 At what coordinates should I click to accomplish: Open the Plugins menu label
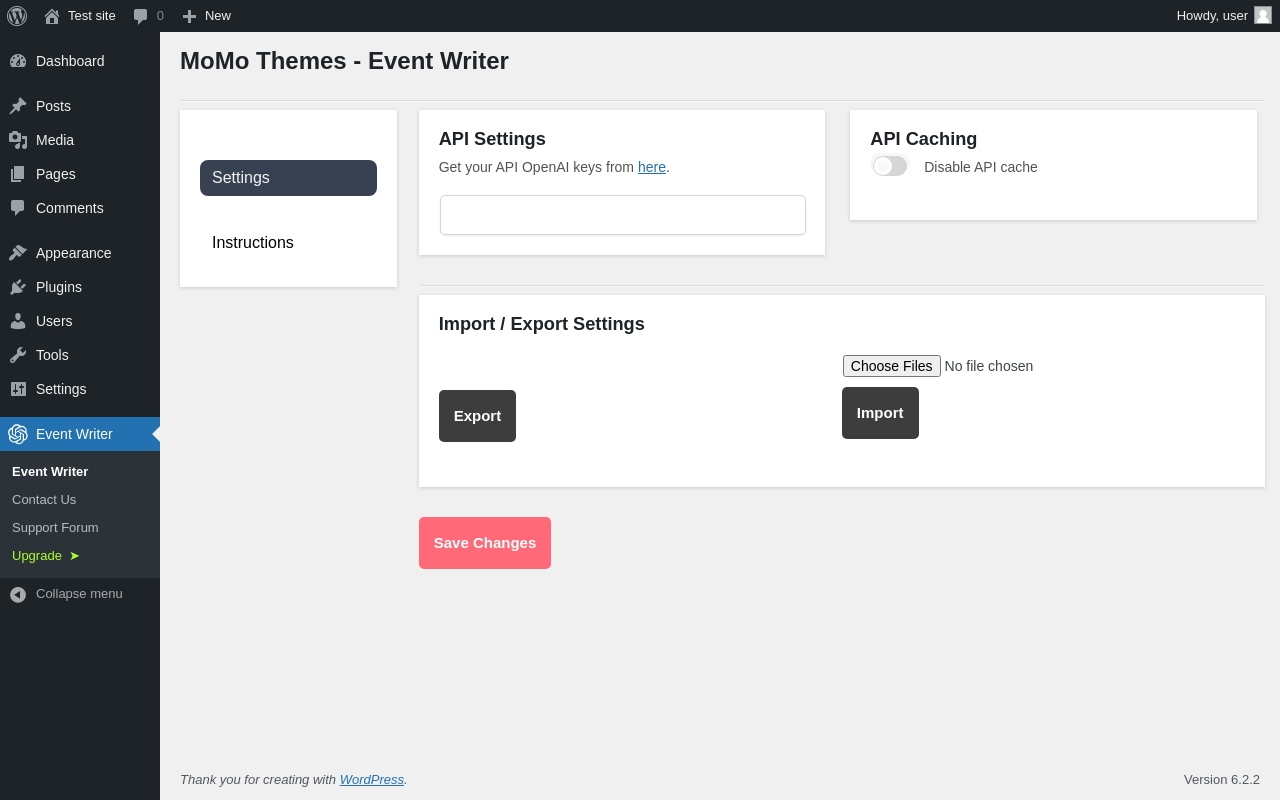coord(59,287)
